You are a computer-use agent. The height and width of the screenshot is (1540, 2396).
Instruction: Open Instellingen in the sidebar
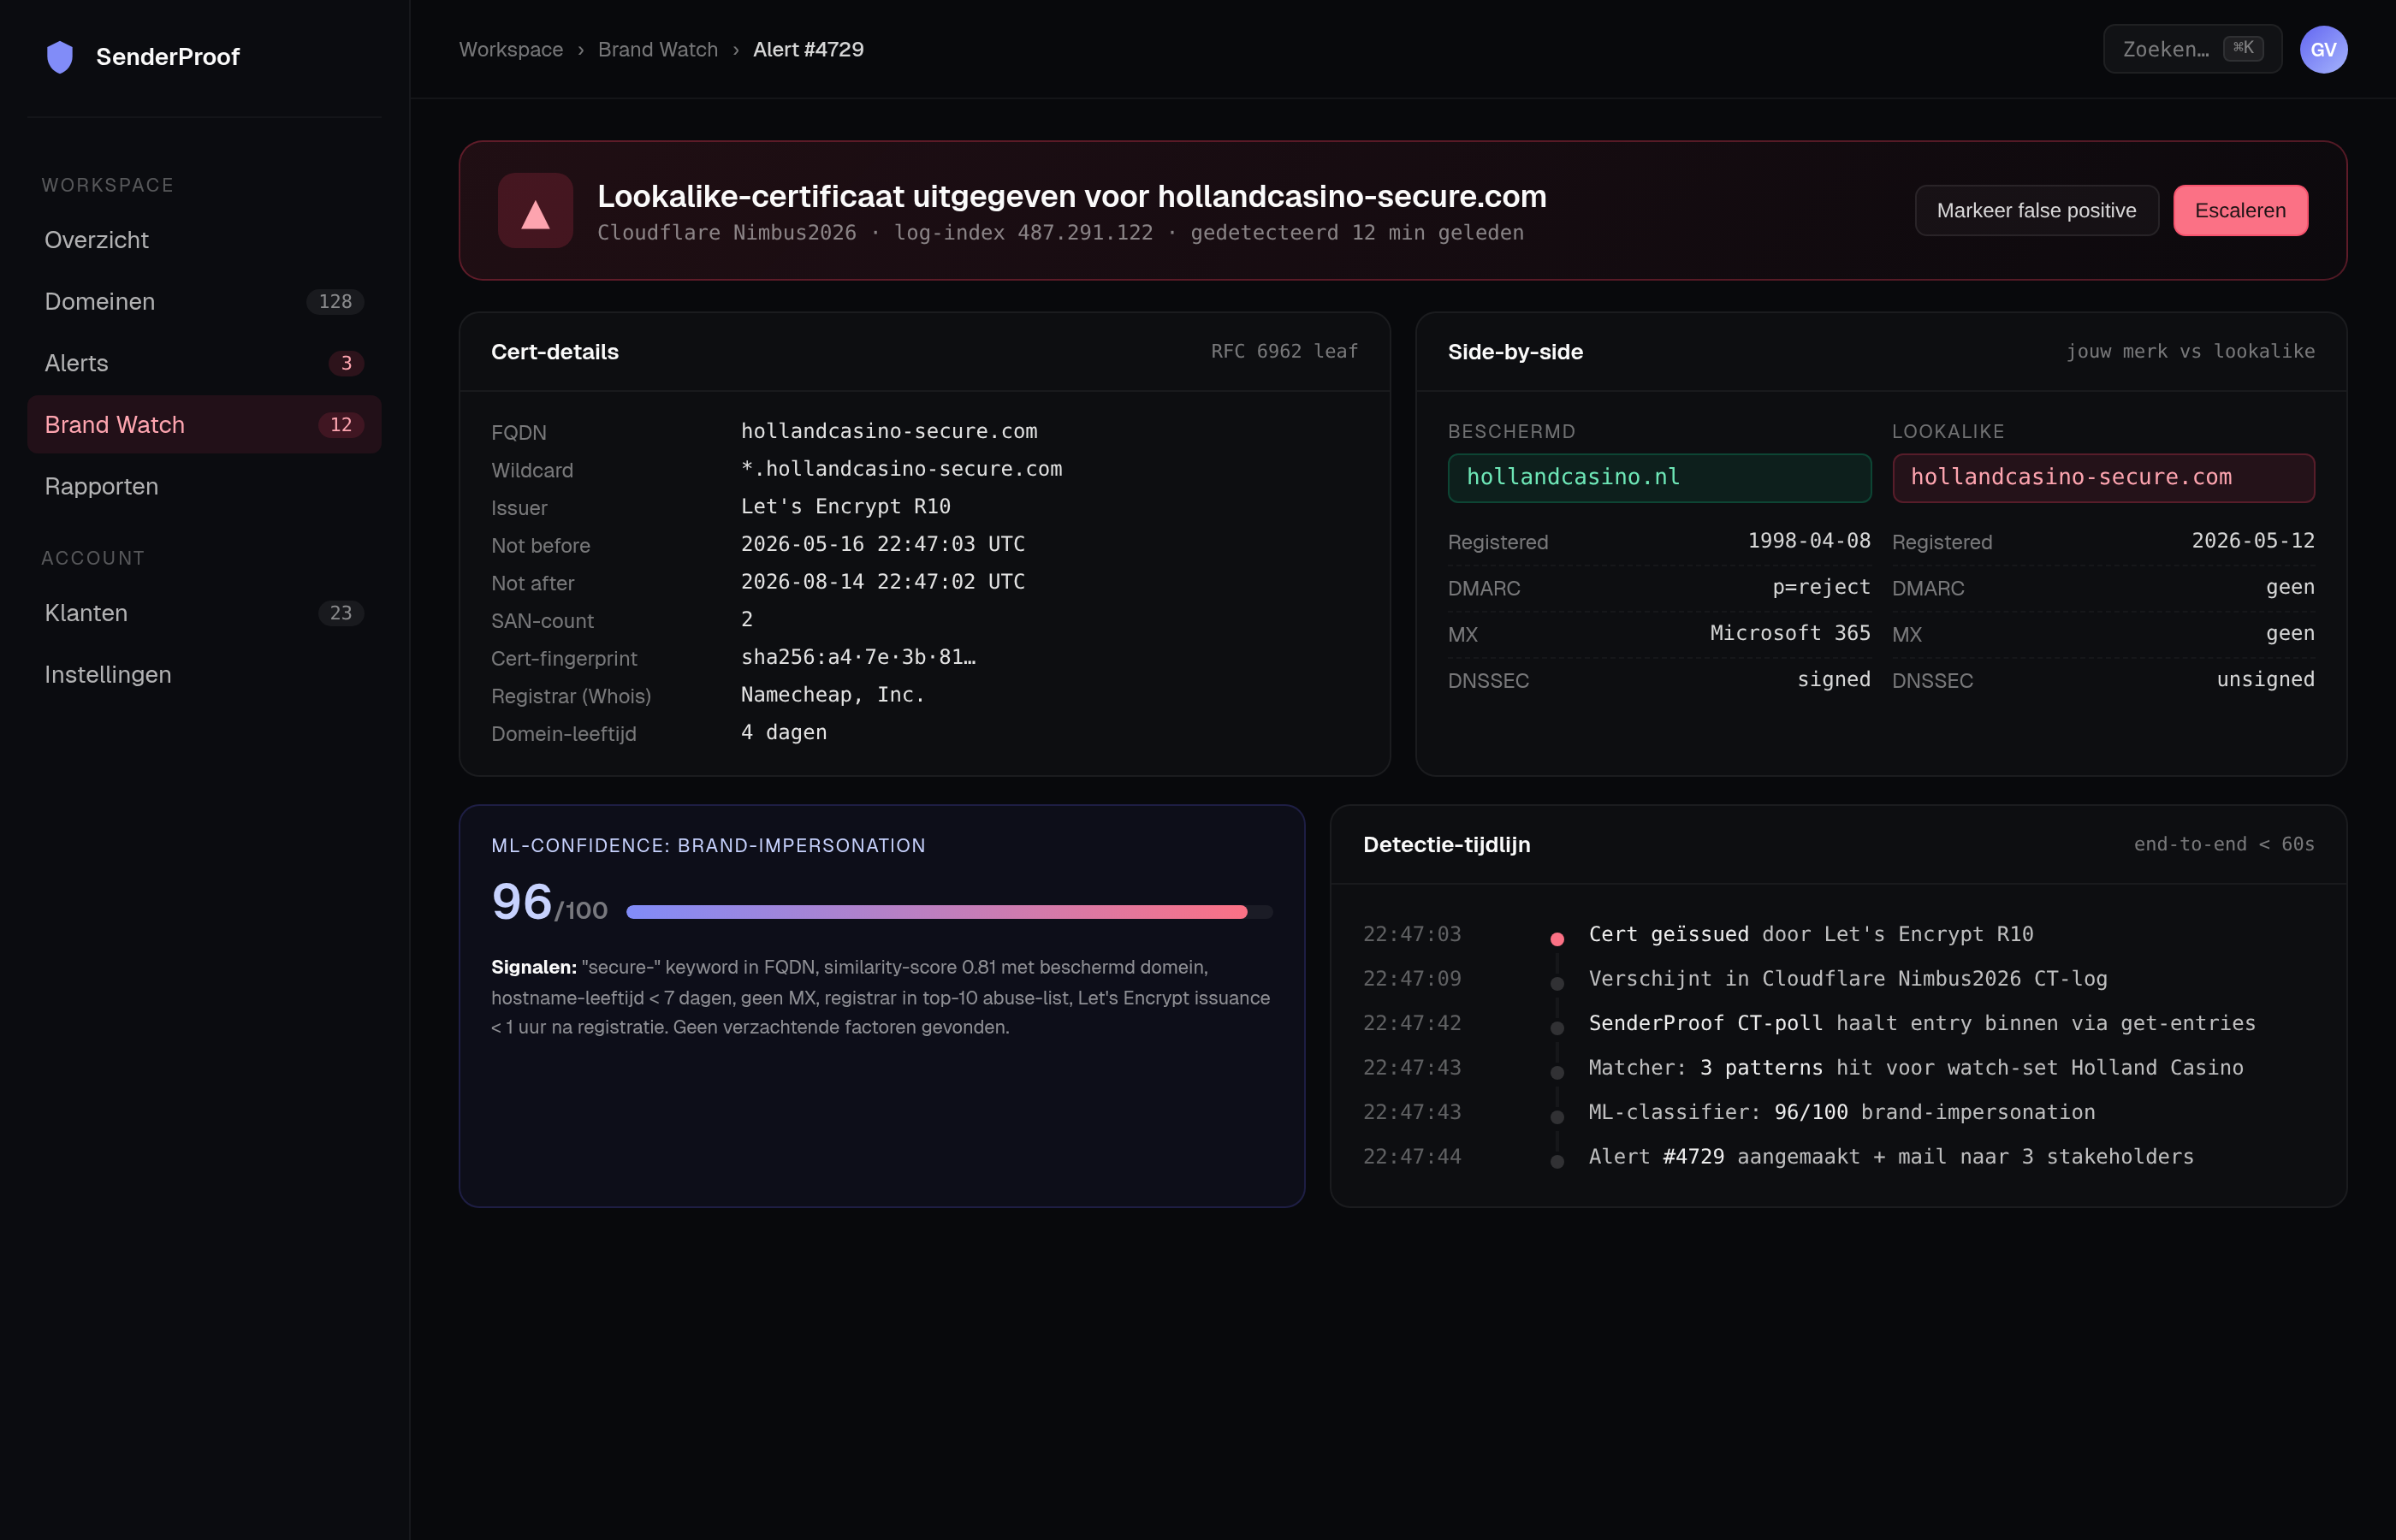(204, 674)
